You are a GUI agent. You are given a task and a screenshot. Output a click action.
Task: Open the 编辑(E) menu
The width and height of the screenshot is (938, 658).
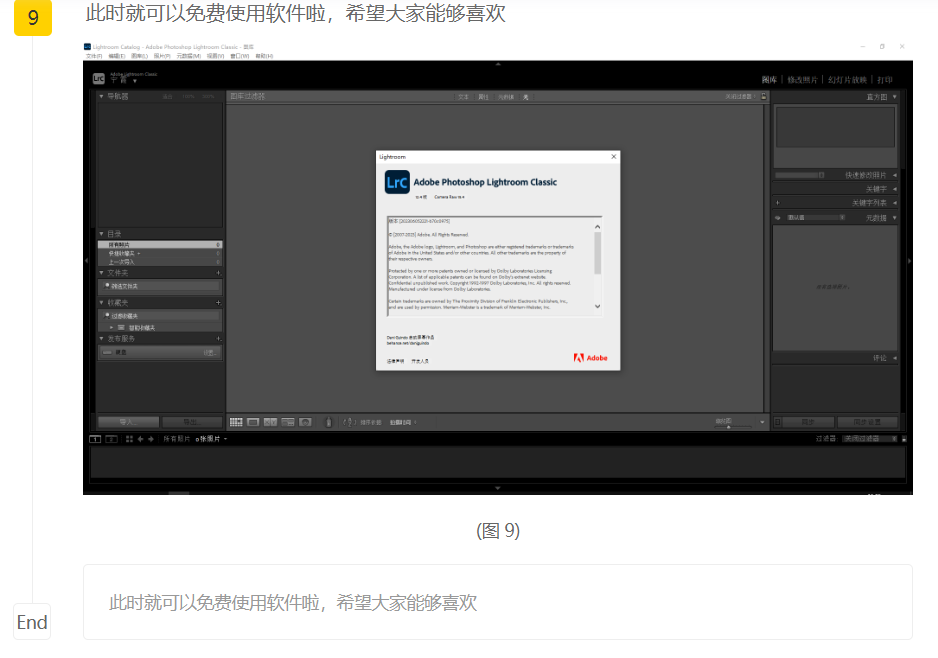pyautogui.click(x=117, y=56)
